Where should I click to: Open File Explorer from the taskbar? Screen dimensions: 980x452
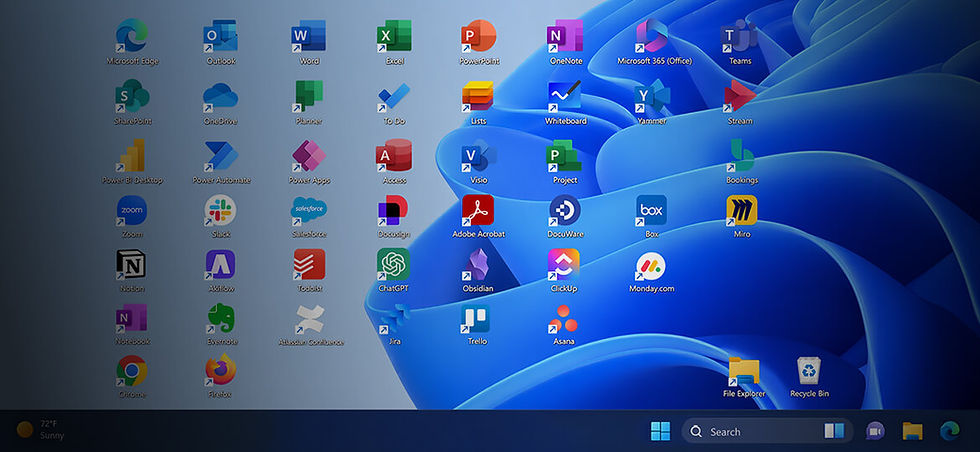click(912, 431)
